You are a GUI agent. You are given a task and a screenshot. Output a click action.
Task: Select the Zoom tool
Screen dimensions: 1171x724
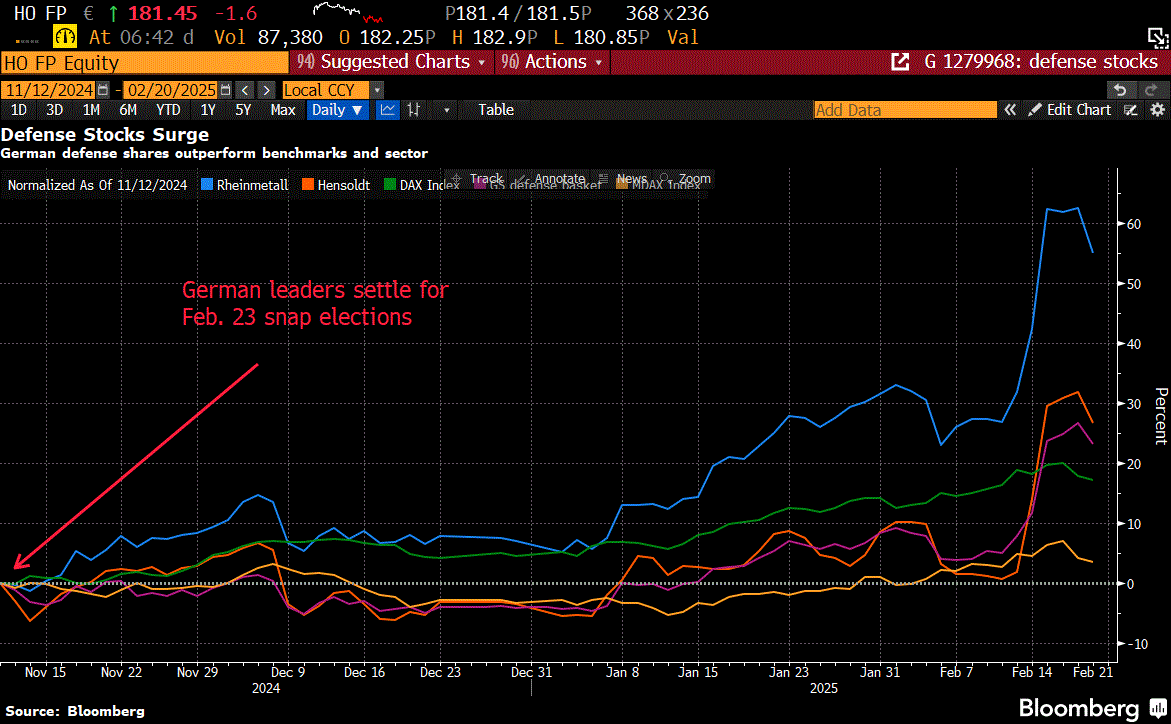[x=685, y=179]
